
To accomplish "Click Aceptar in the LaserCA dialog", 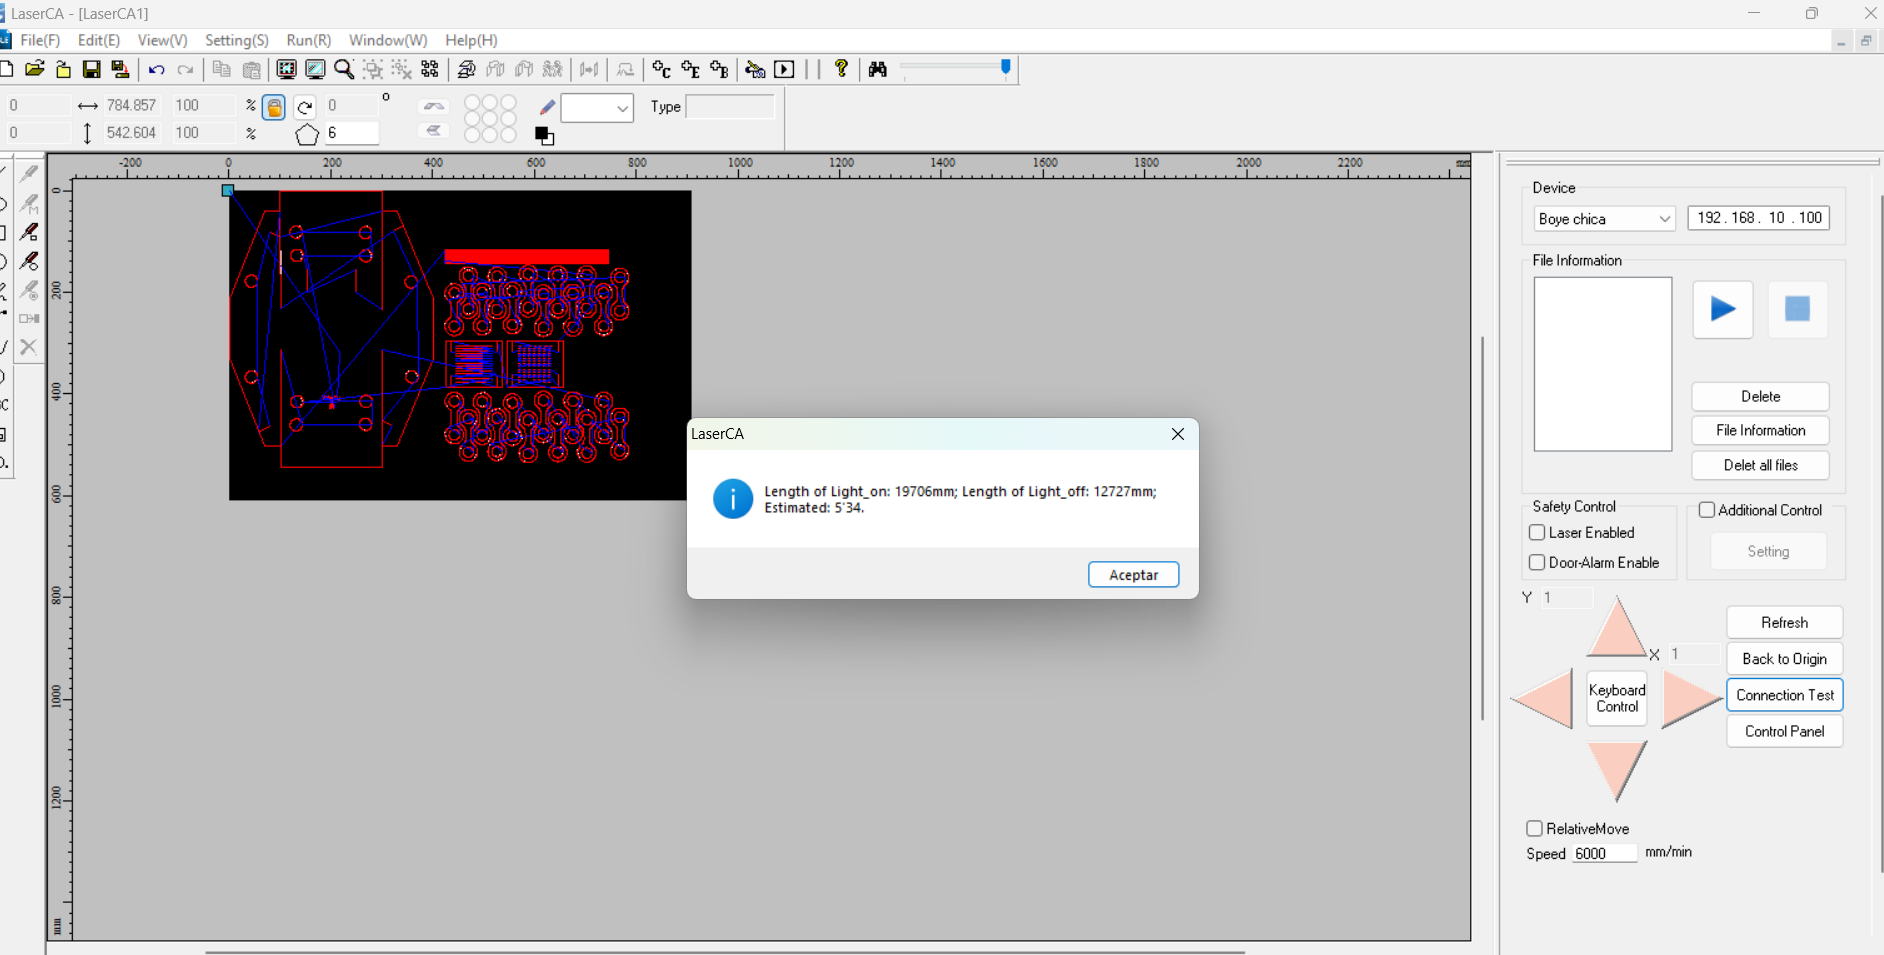I will coord(1133,575).
